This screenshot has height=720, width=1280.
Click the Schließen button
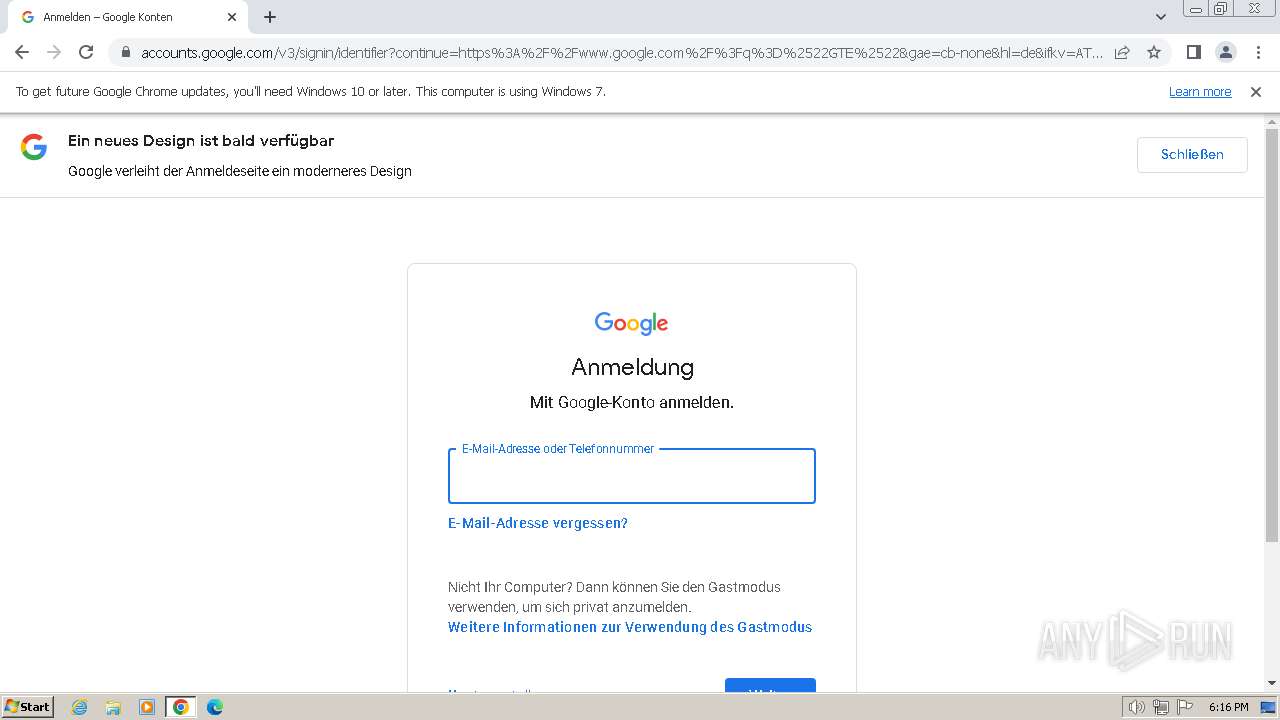point(1192,155)
